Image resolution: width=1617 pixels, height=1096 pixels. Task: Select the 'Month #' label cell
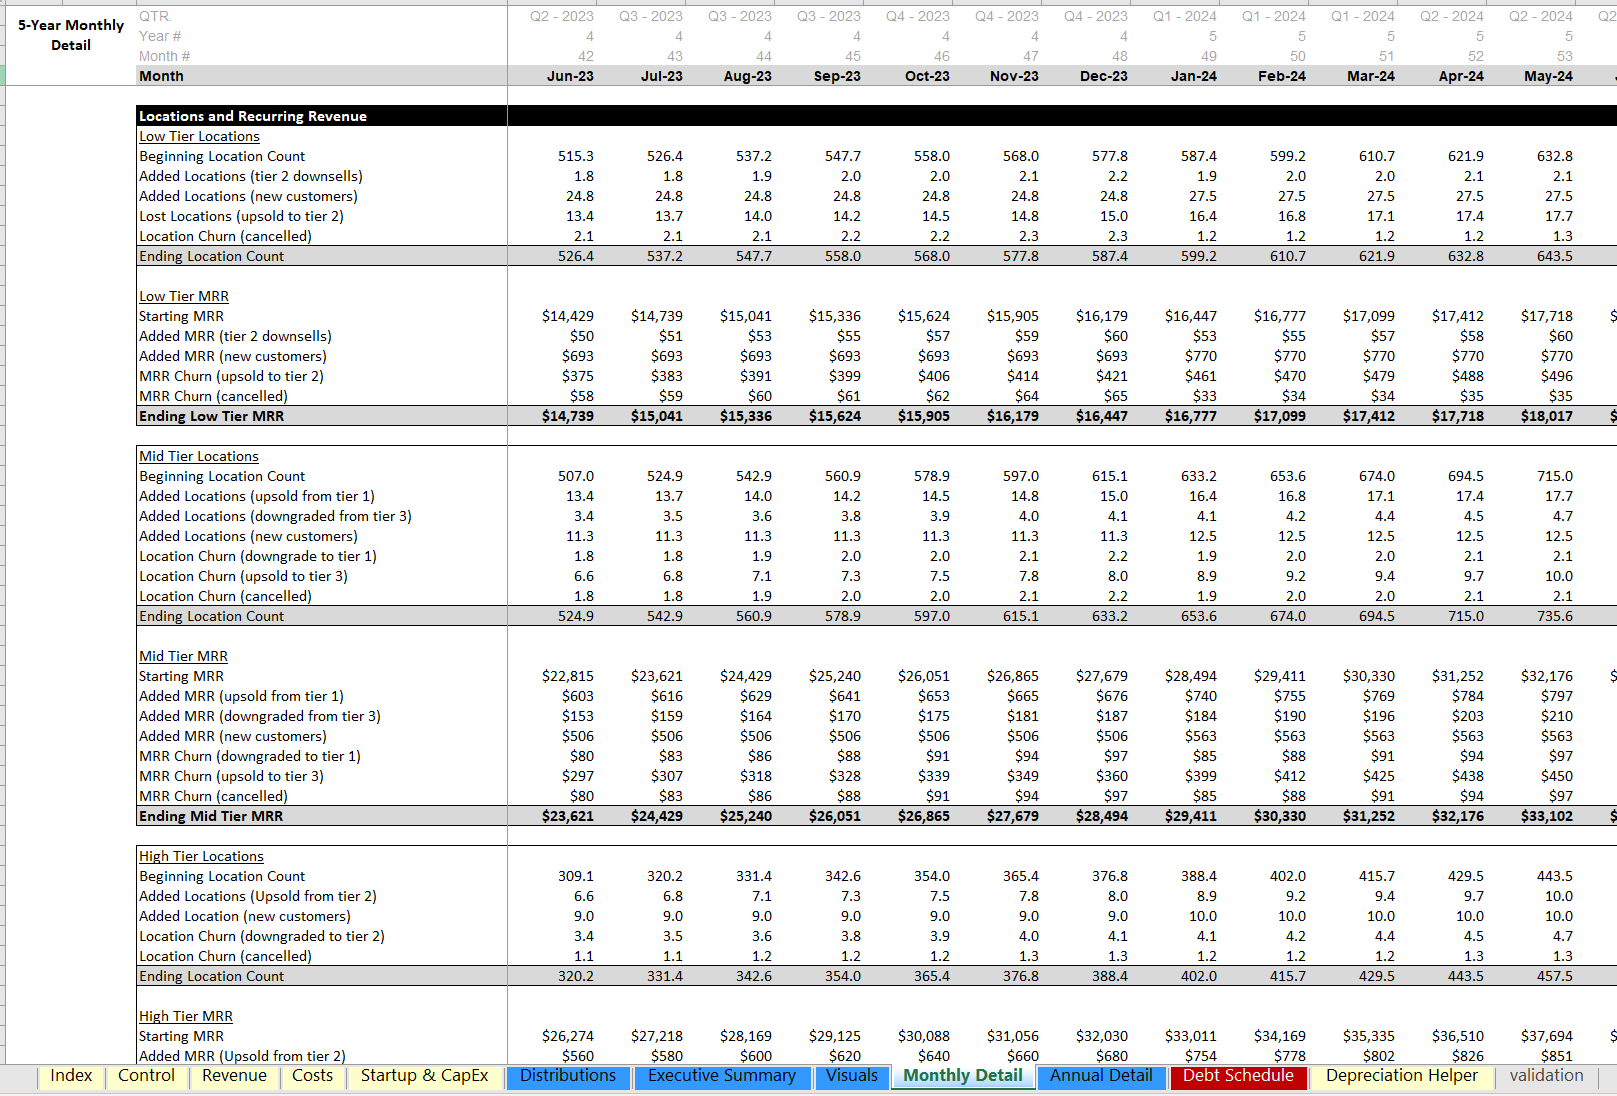click(165, 56)
